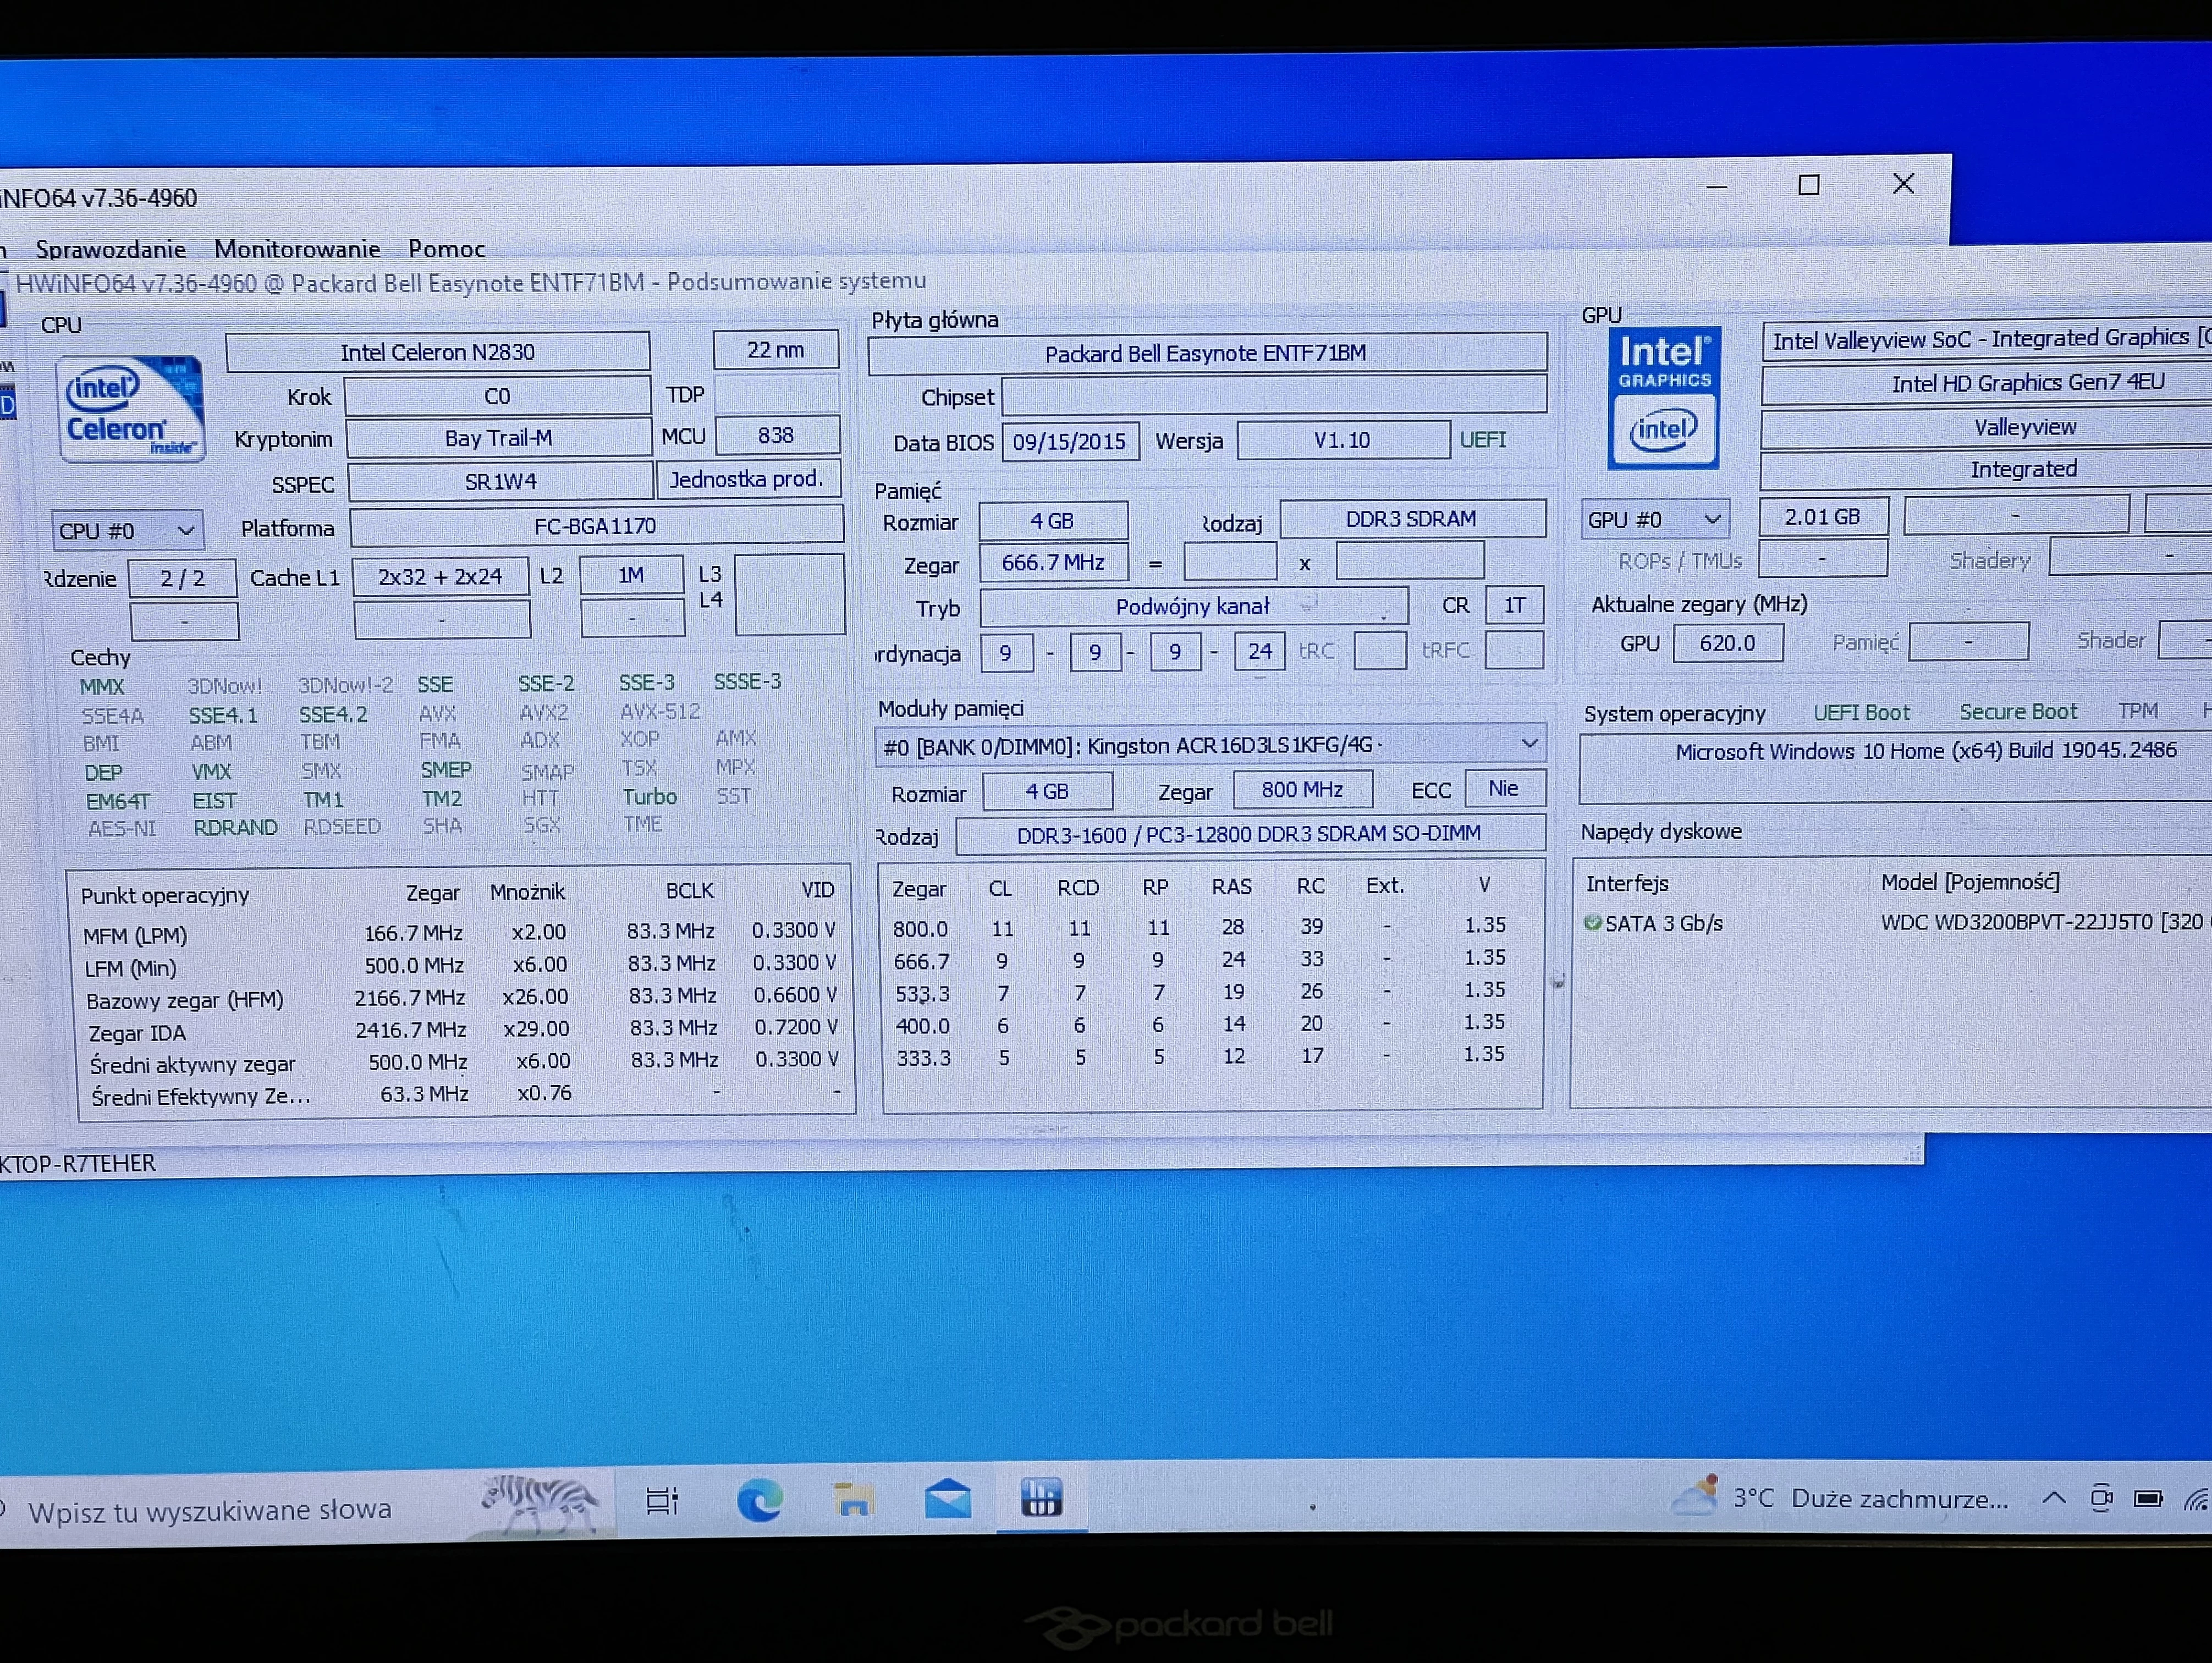Expand the GPU #0 selector dropdown
The height and width of the screenshot is (1663, 2212).
pyautogui.click(x=1711, y=519)
